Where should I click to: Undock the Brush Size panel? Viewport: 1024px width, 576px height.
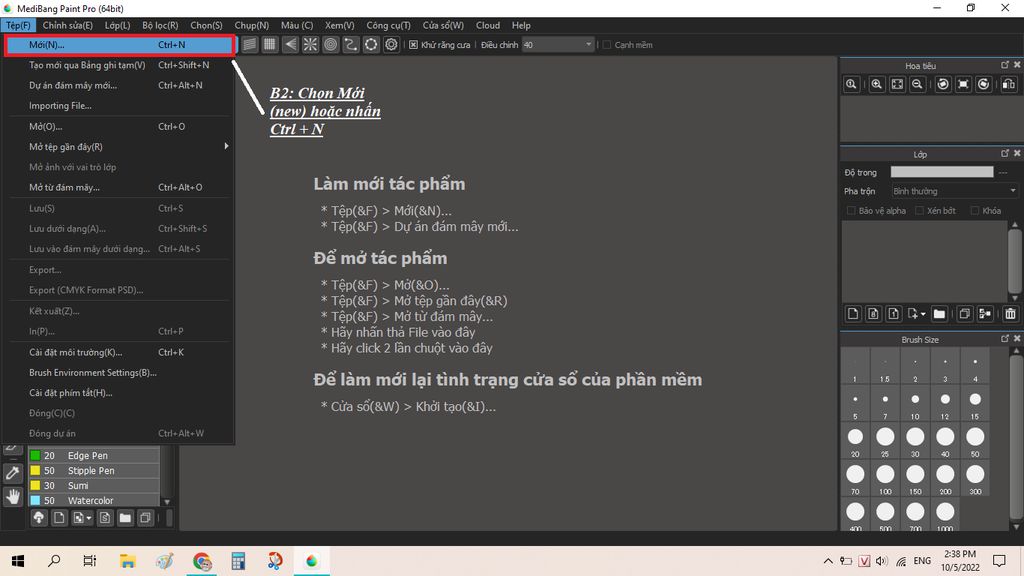[1004, 338]
